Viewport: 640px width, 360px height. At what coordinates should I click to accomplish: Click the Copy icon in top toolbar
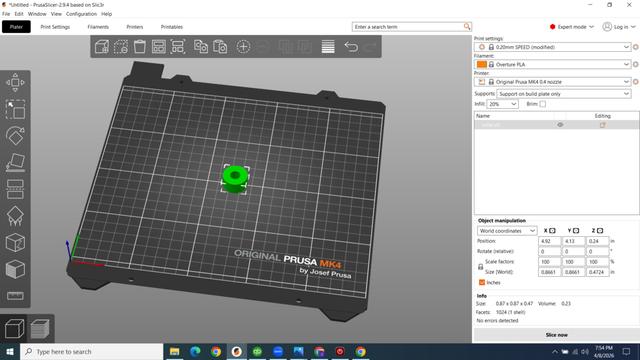pyautogui.click(x=201, y=47)
